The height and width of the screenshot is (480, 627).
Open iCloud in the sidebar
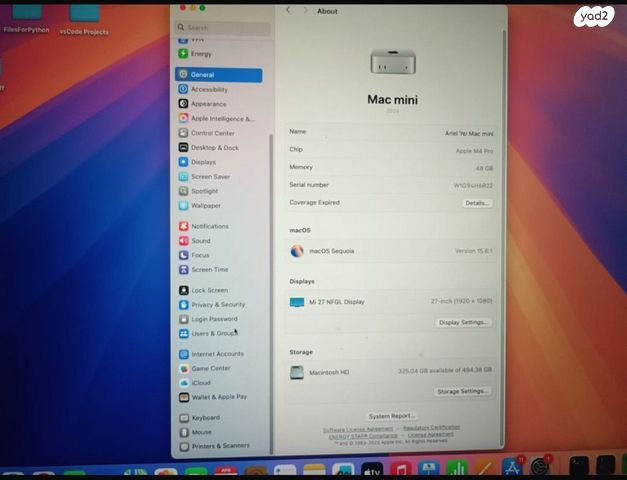point(195,383)
